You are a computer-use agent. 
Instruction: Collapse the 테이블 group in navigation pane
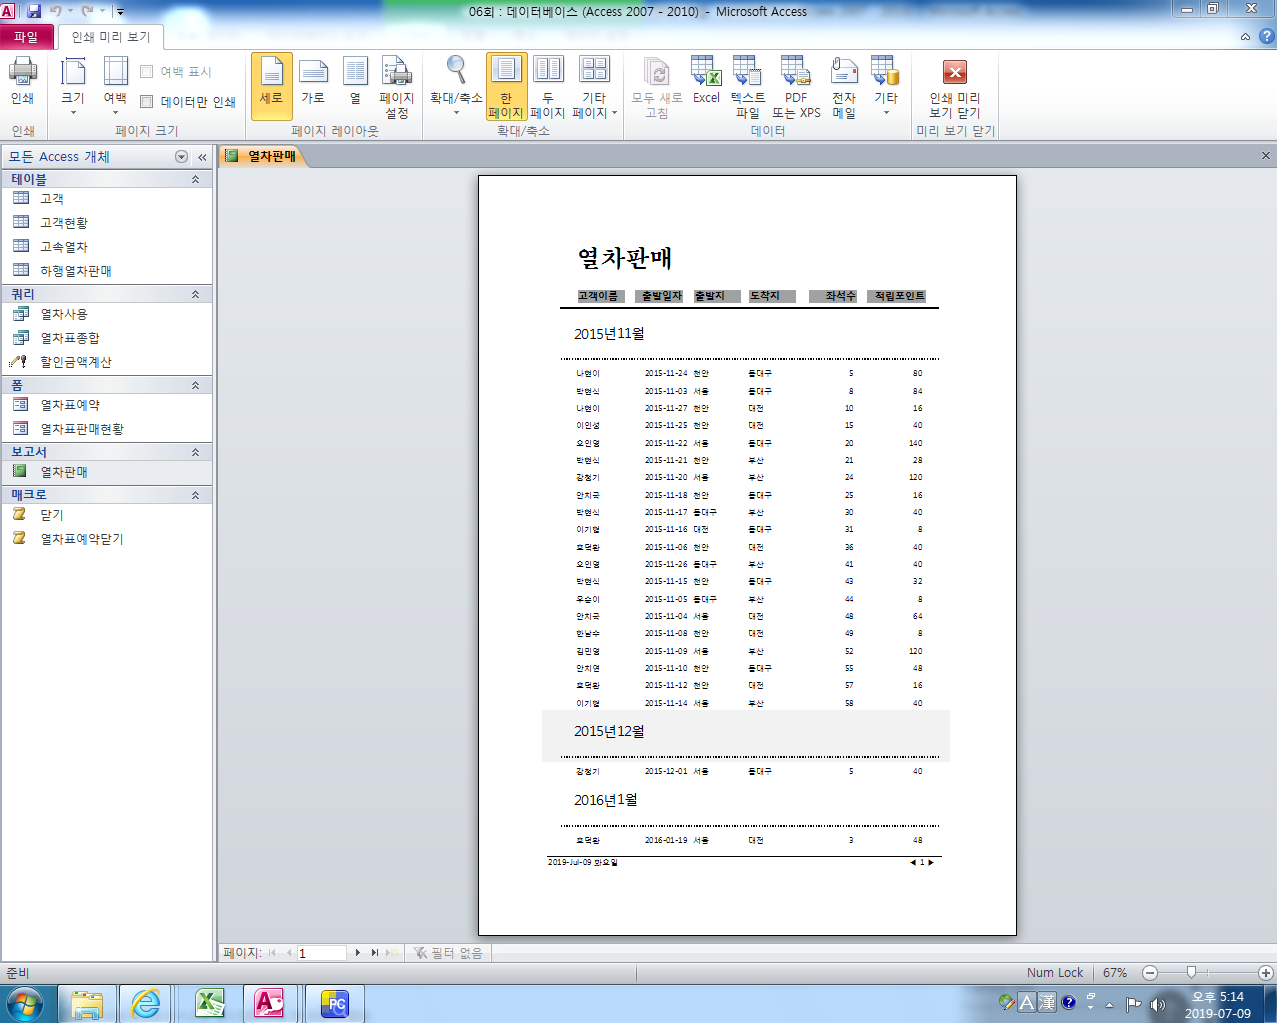point(195,179)
